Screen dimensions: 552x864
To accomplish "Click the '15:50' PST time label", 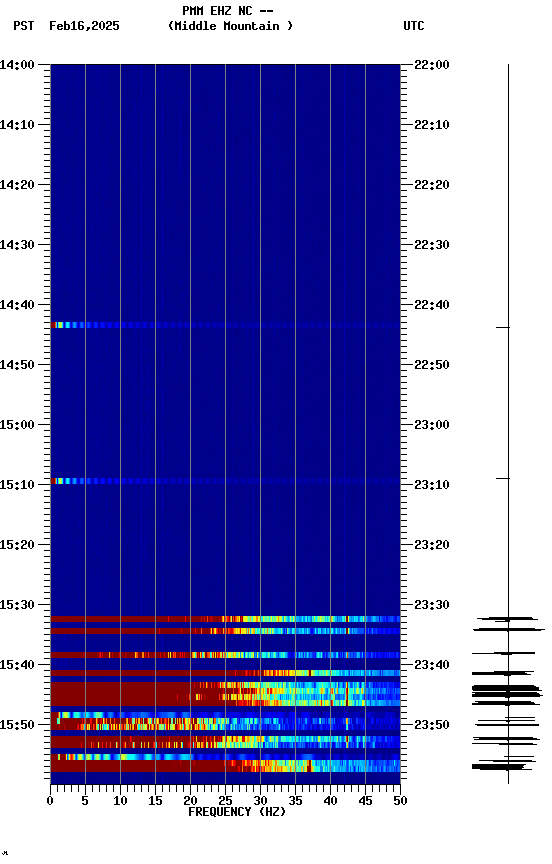I will 17,726.
